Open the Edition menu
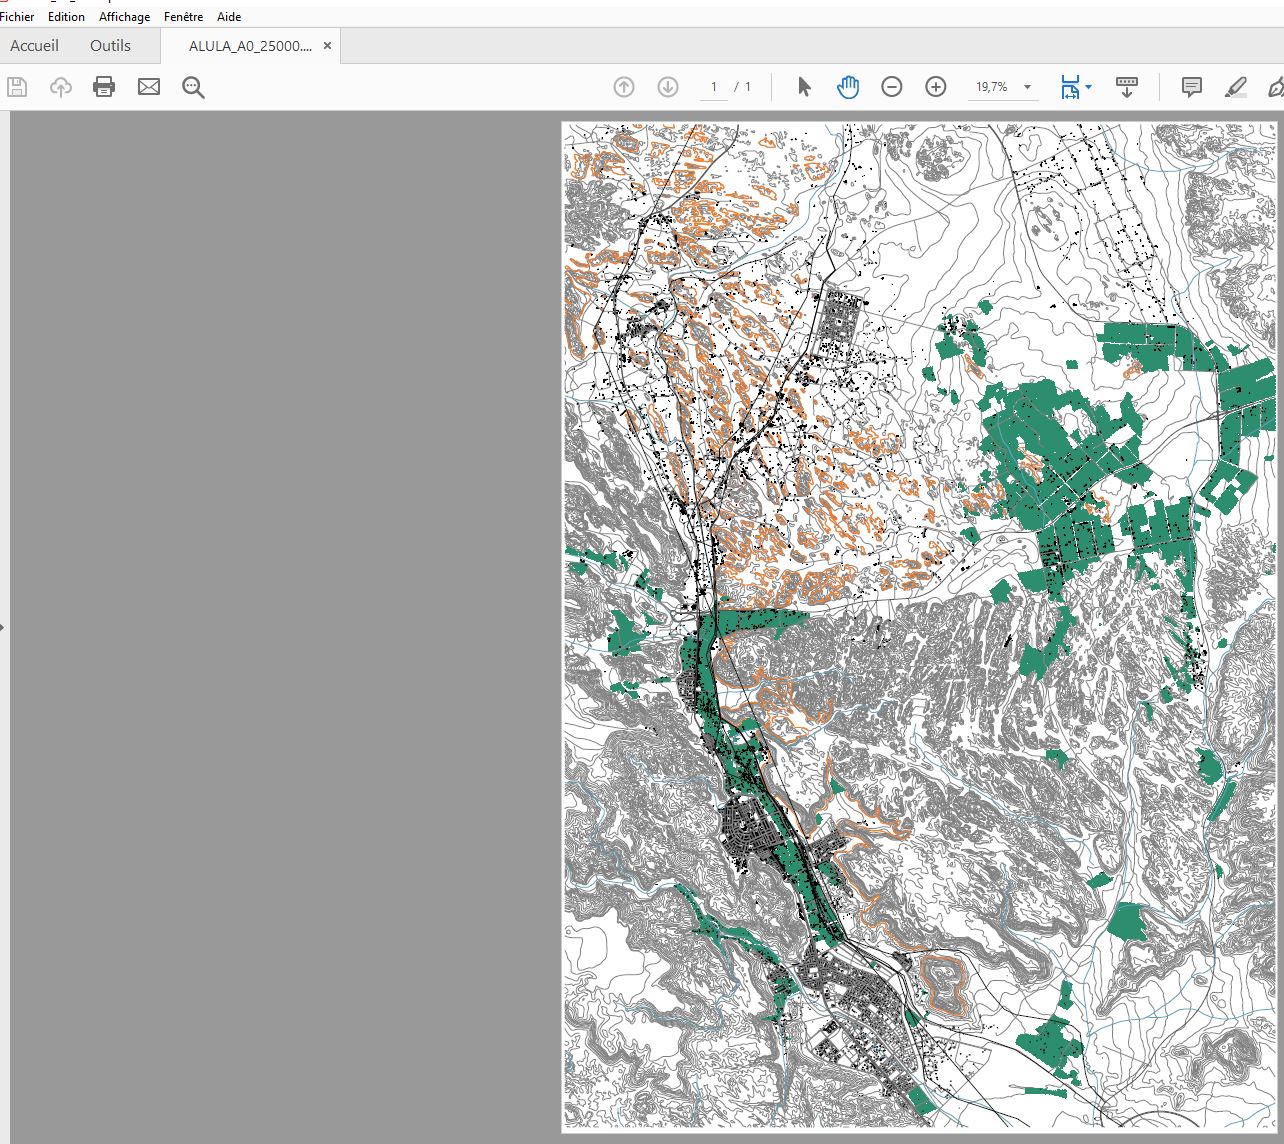The height and width of the screenshot is (1144, 1284). click(66, 17)
